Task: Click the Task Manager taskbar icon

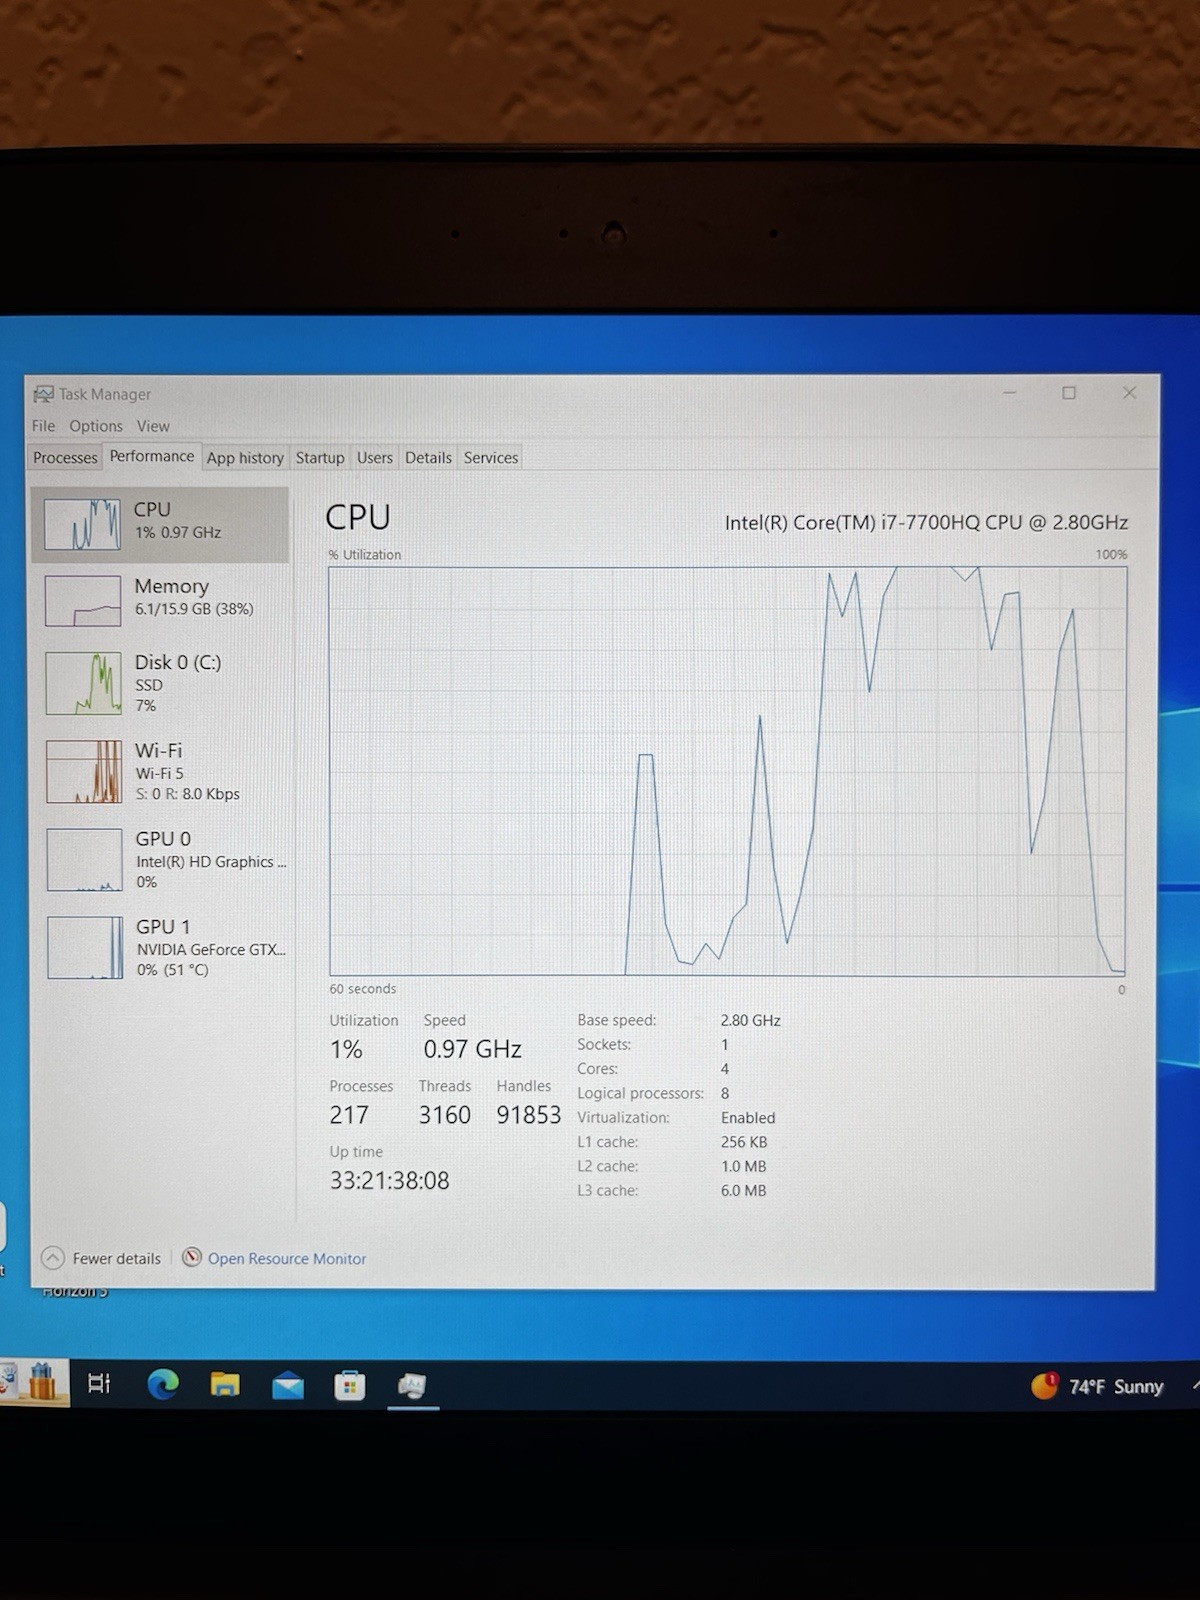Action: coord(412,1387)
